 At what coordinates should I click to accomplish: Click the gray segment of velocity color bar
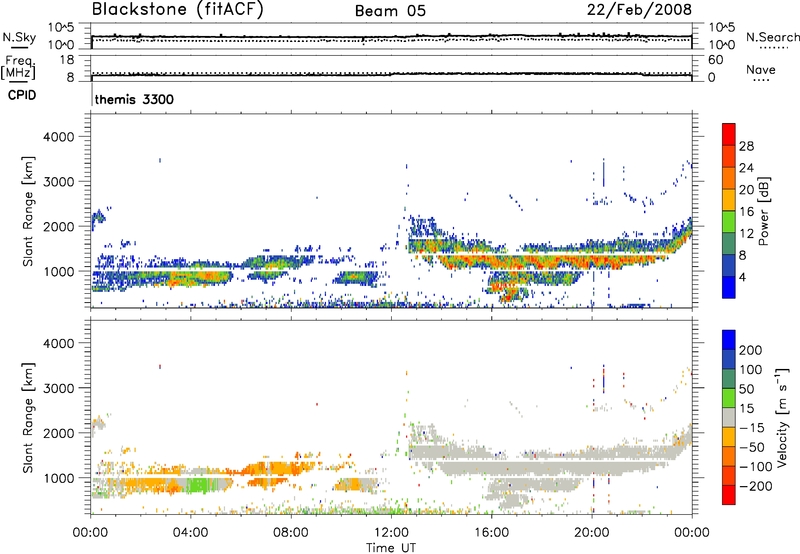[x=729, y=418]
